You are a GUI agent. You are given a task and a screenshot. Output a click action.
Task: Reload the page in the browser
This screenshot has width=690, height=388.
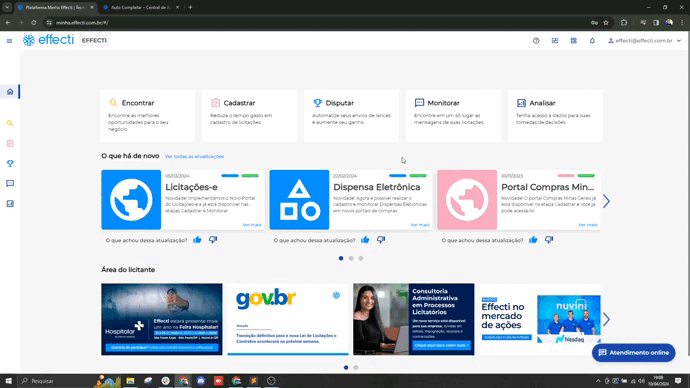pos(33,22)
